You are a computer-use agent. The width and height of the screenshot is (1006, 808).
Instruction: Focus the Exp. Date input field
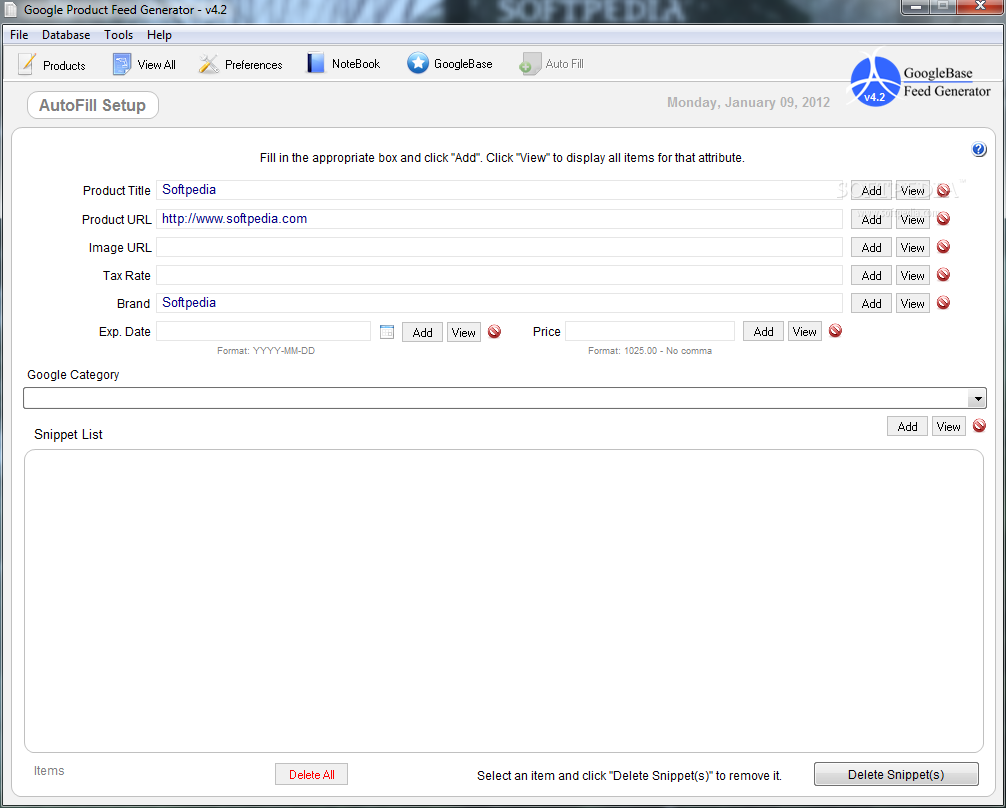coord(264,331)
